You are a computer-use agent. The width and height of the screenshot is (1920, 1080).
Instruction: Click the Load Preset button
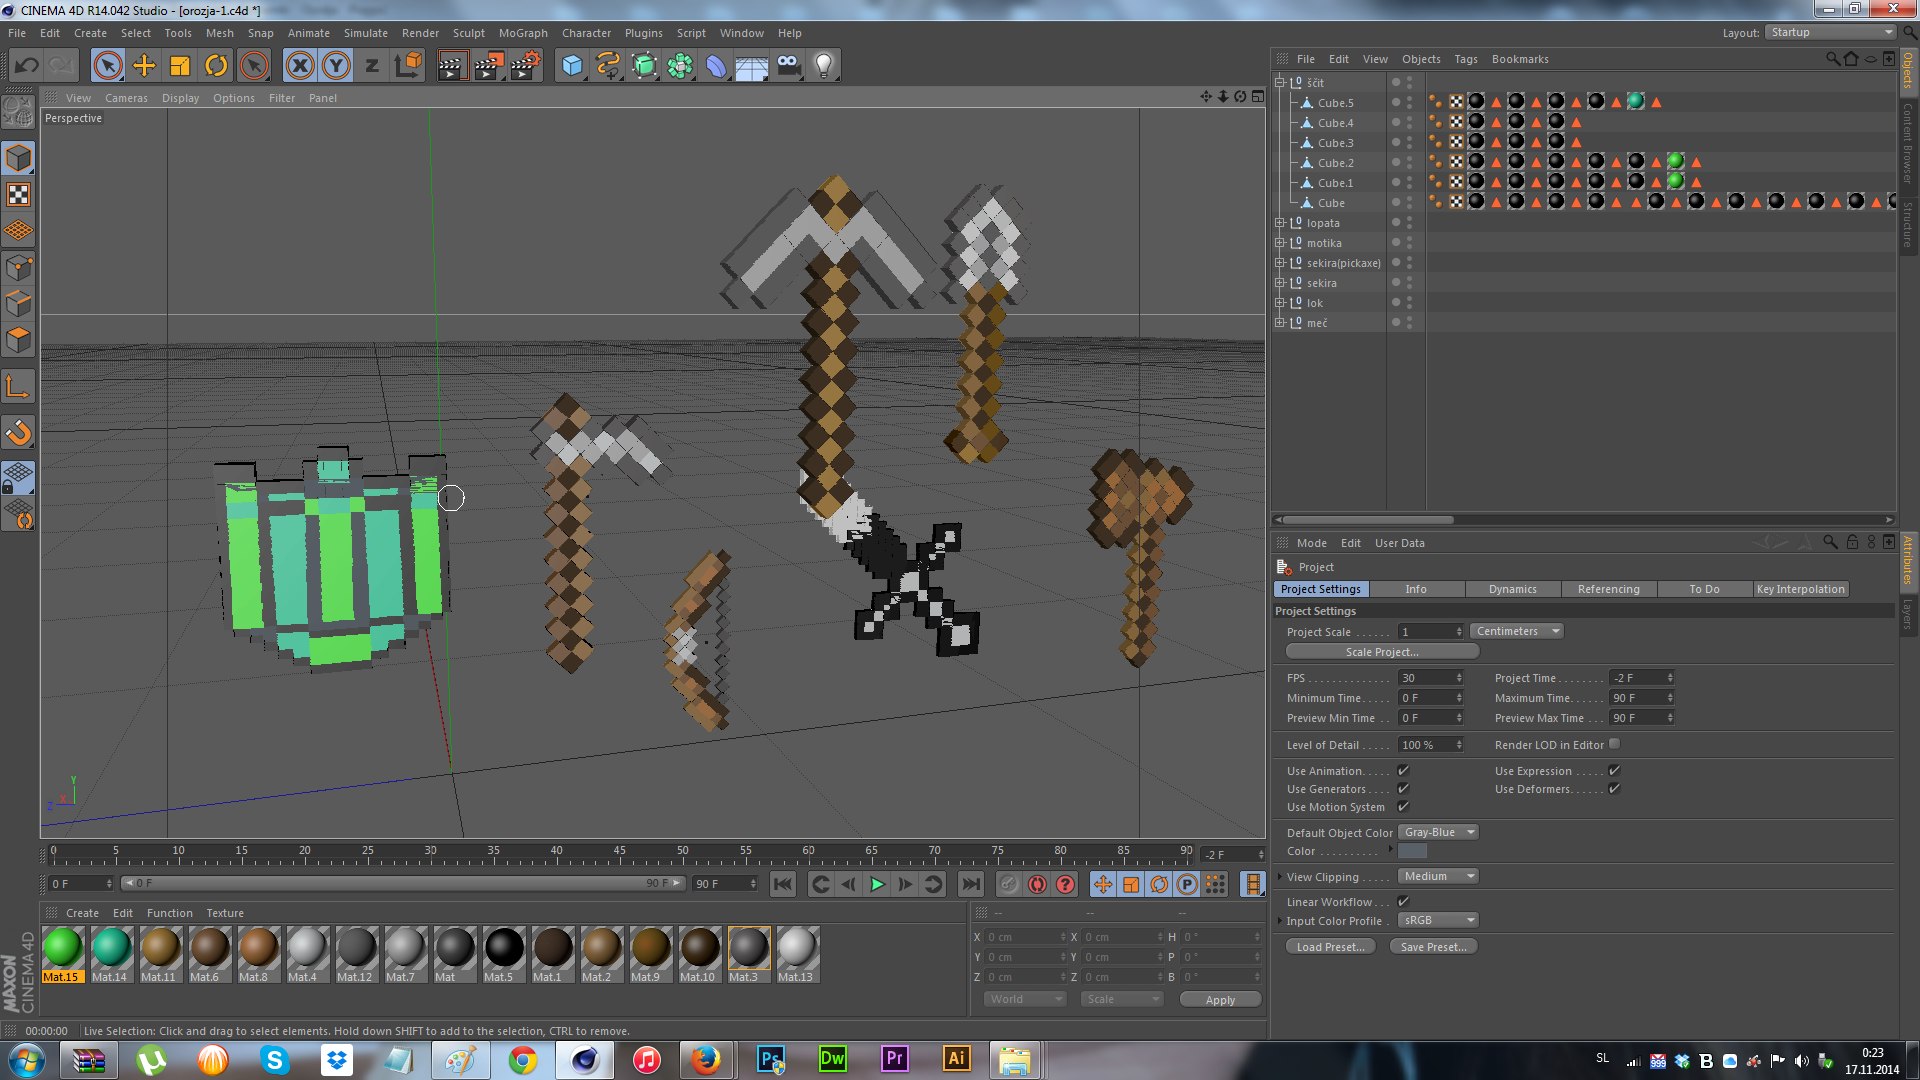coord(1330,947)
